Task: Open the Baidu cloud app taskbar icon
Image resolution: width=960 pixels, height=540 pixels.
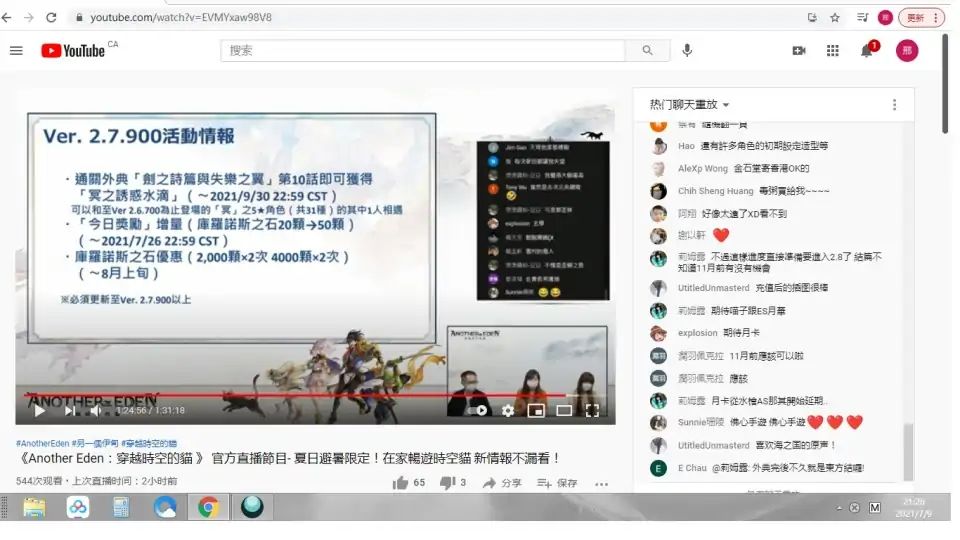Action: [78, 508]
